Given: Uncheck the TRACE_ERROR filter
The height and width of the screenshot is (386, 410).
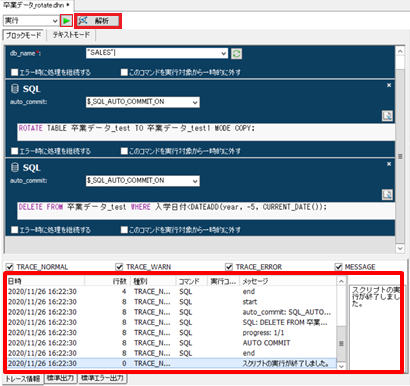Looking at the screenshot, I should (229, 267).
